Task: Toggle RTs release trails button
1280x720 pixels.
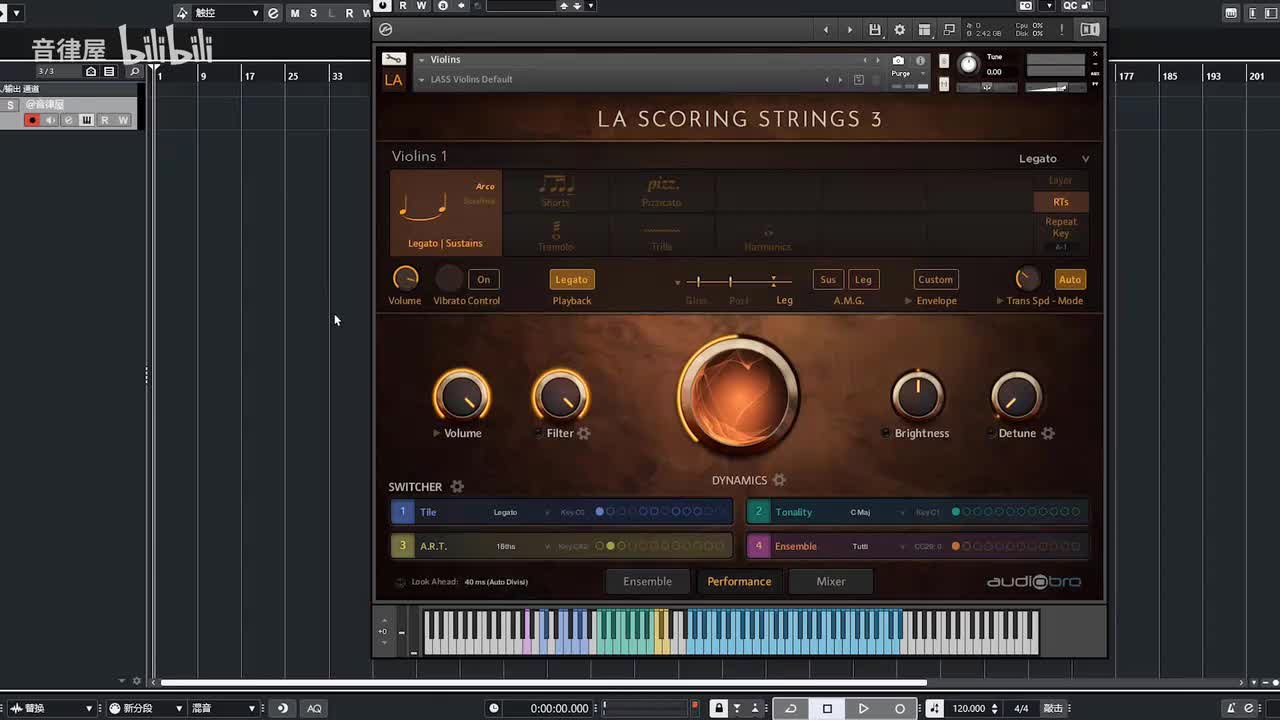Action: click(1061, 202)
